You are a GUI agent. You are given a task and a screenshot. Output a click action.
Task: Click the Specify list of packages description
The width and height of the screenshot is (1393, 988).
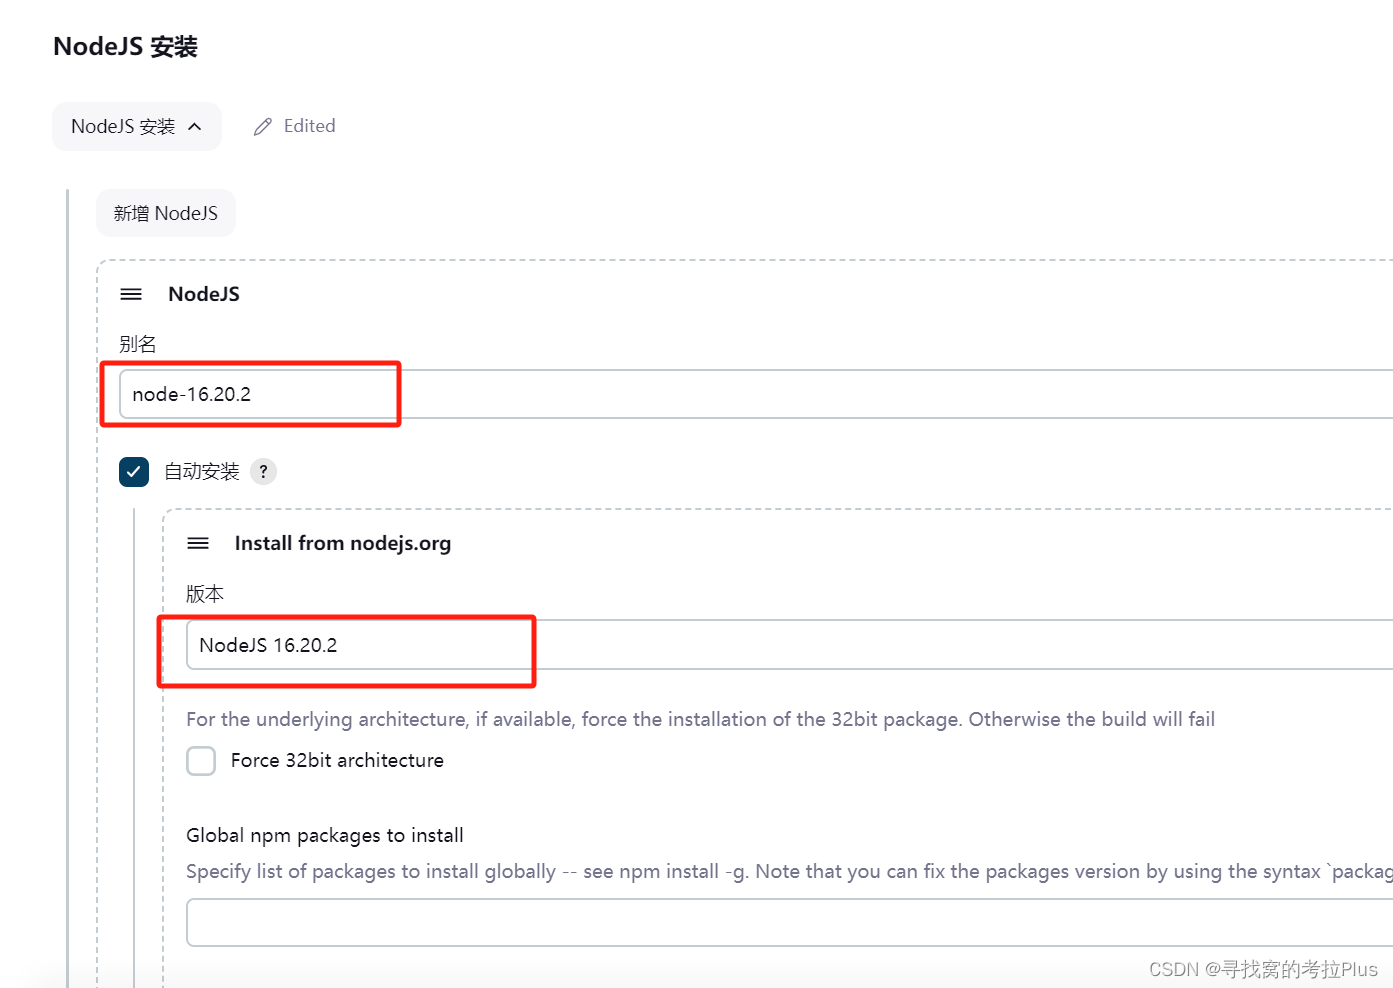pos(790,871)
